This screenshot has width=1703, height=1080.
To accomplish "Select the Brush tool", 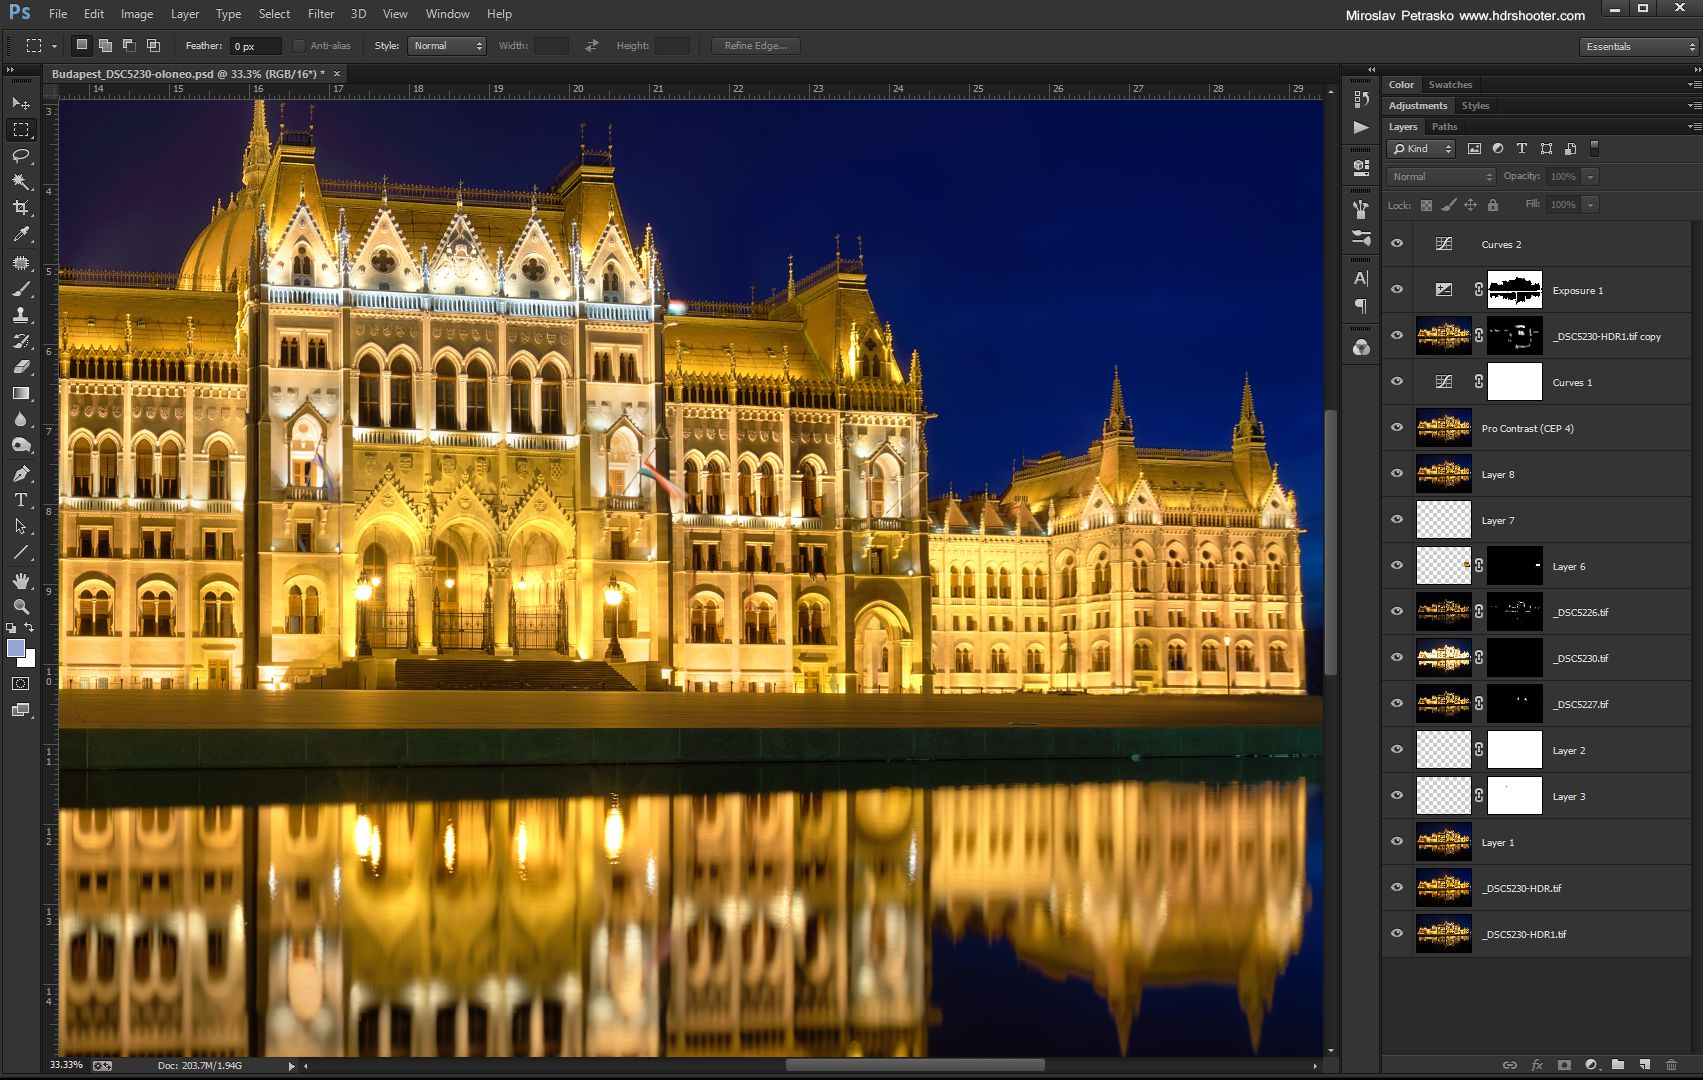I will click(x=21, y=289).
